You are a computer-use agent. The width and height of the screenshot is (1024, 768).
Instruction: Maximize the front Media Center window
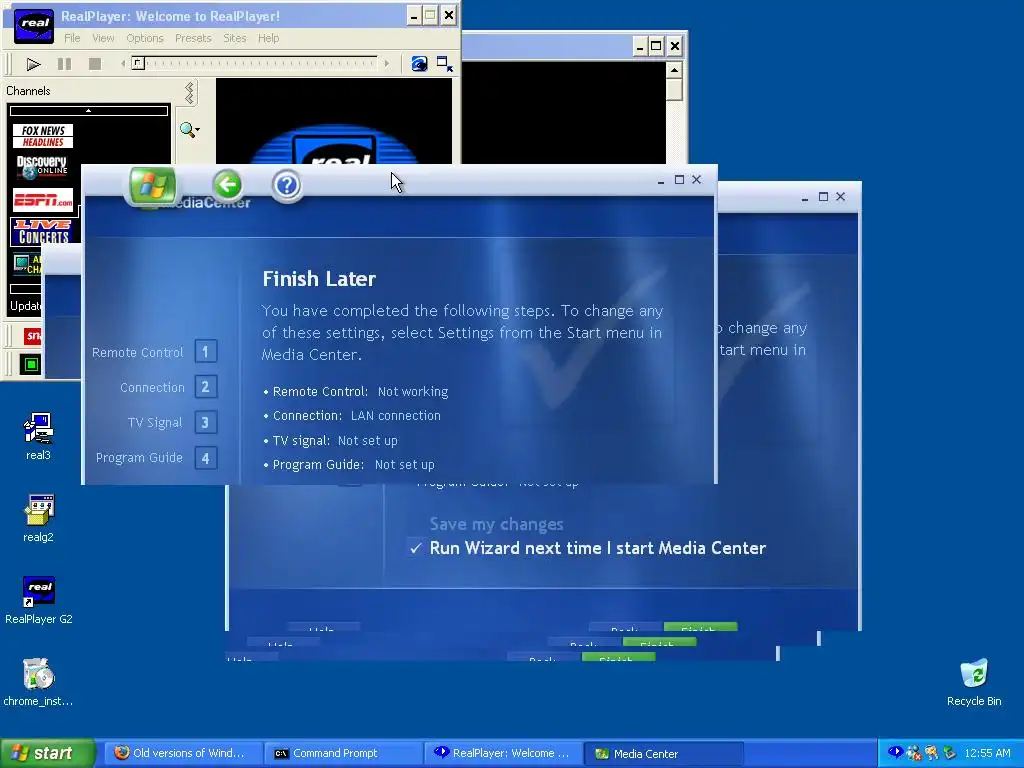click(x=679, y=180)
